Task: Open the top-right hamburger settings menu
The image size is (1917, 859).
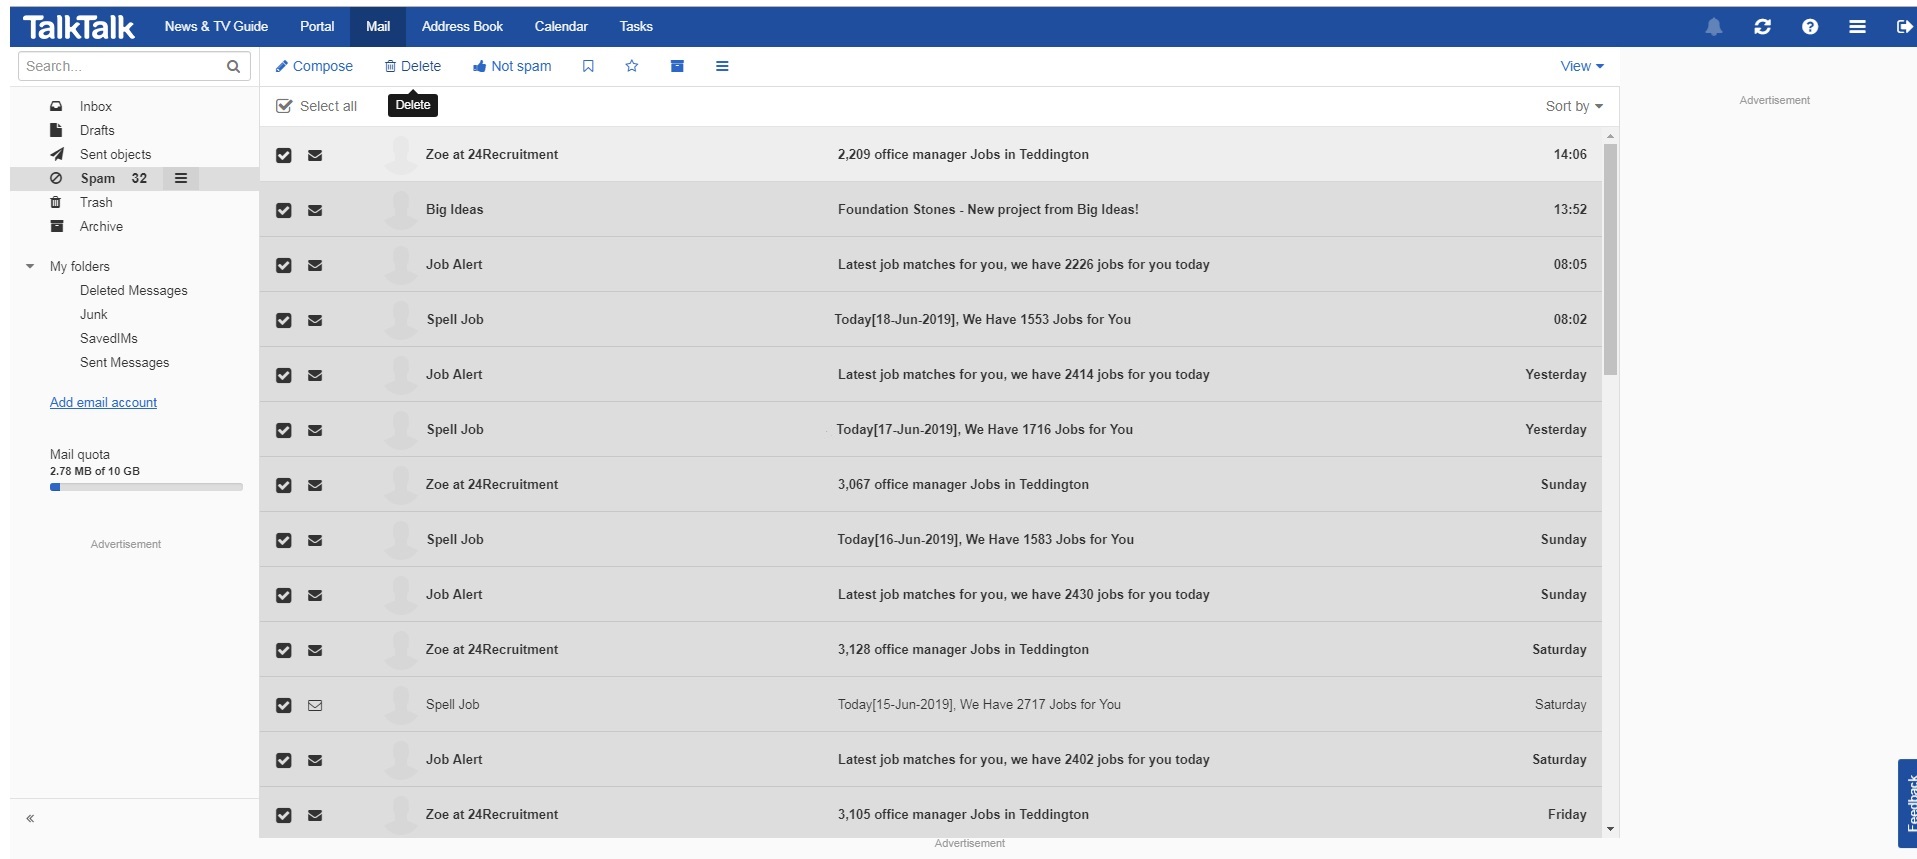Action: pos(1857,27)
